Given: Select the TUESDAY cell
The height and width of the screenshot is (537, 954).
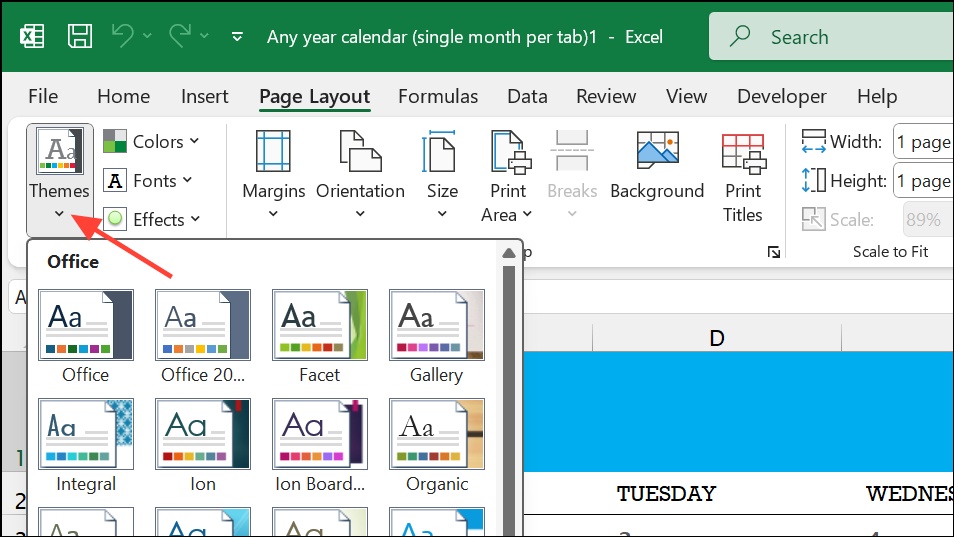Looking at the screenshot, I should point(666,493).
